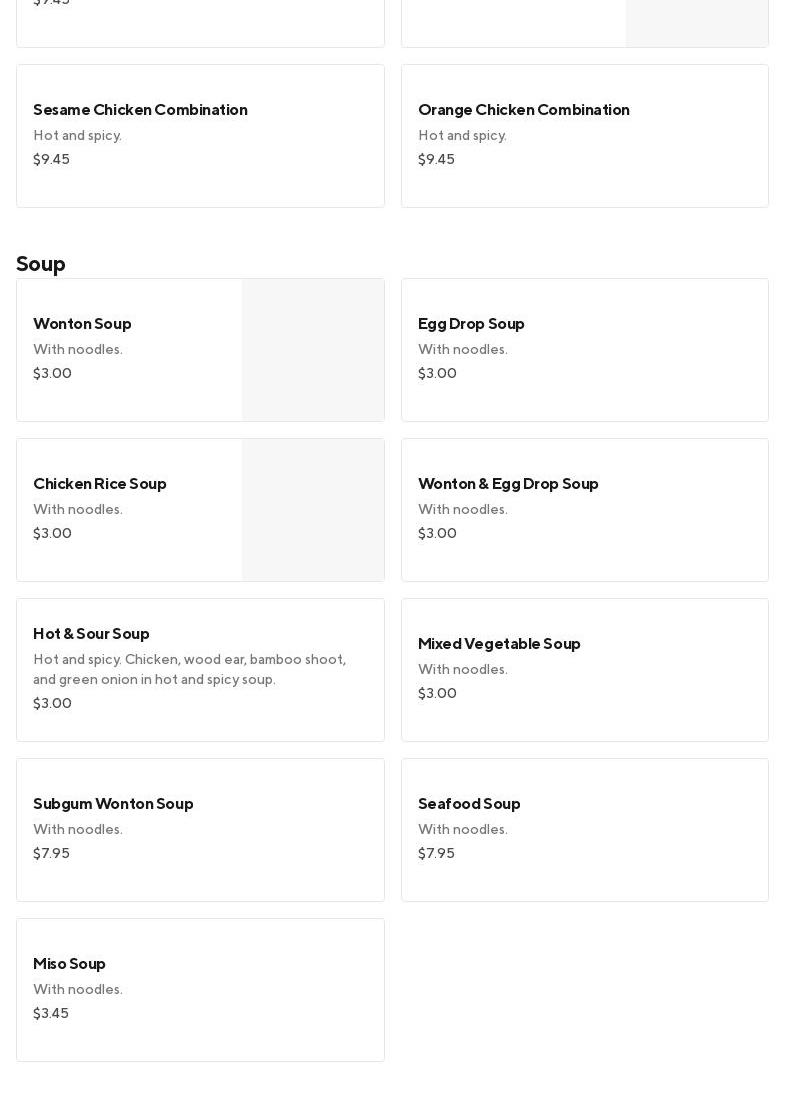Click the Orange Chicken Combination $9.45 price
Screen dimensions: 785x1106
436,160
